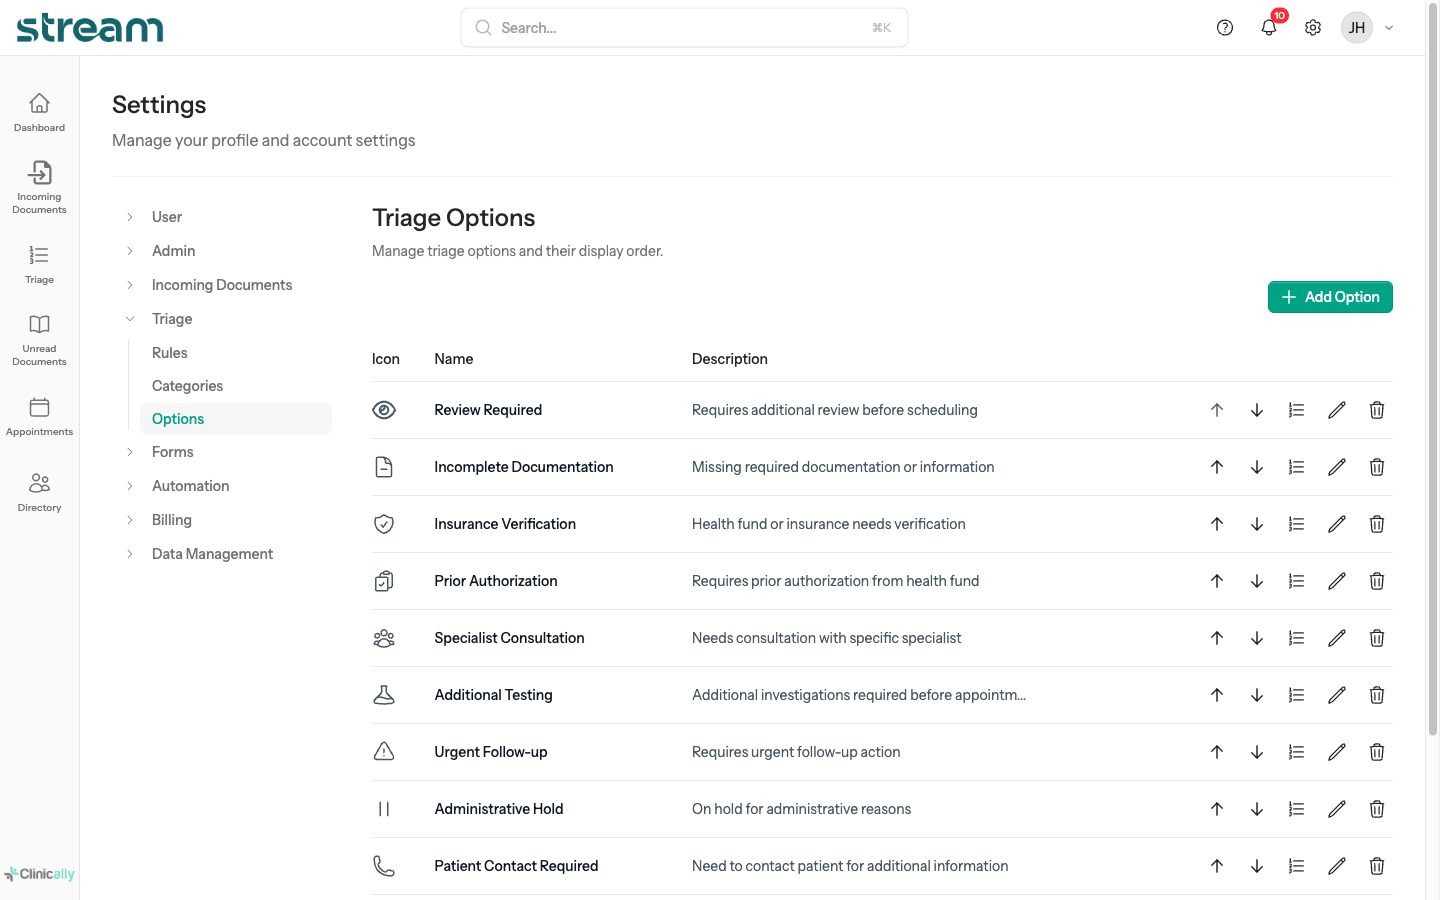Click the Add Option button

coord(1330,297)
